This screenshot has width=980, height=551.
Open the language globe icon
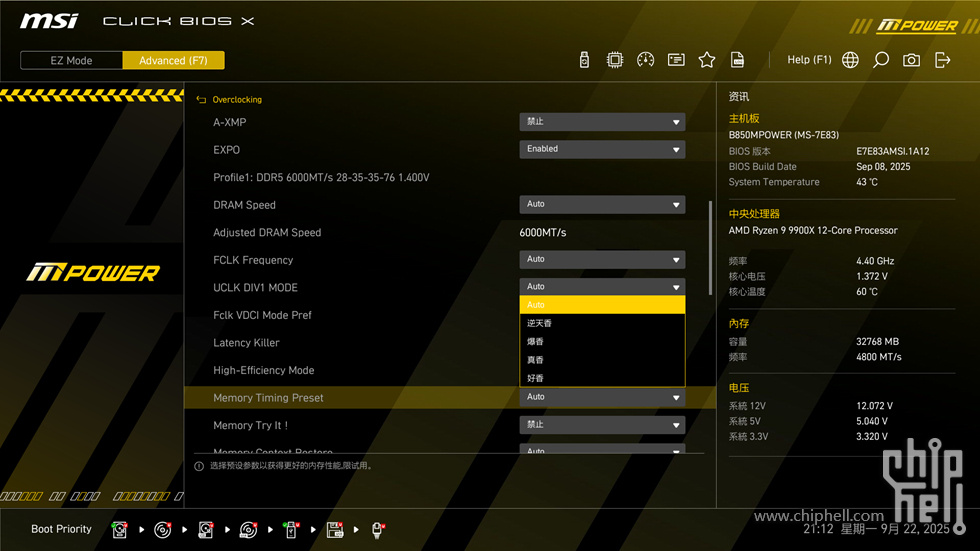click(x=850, y=60)
